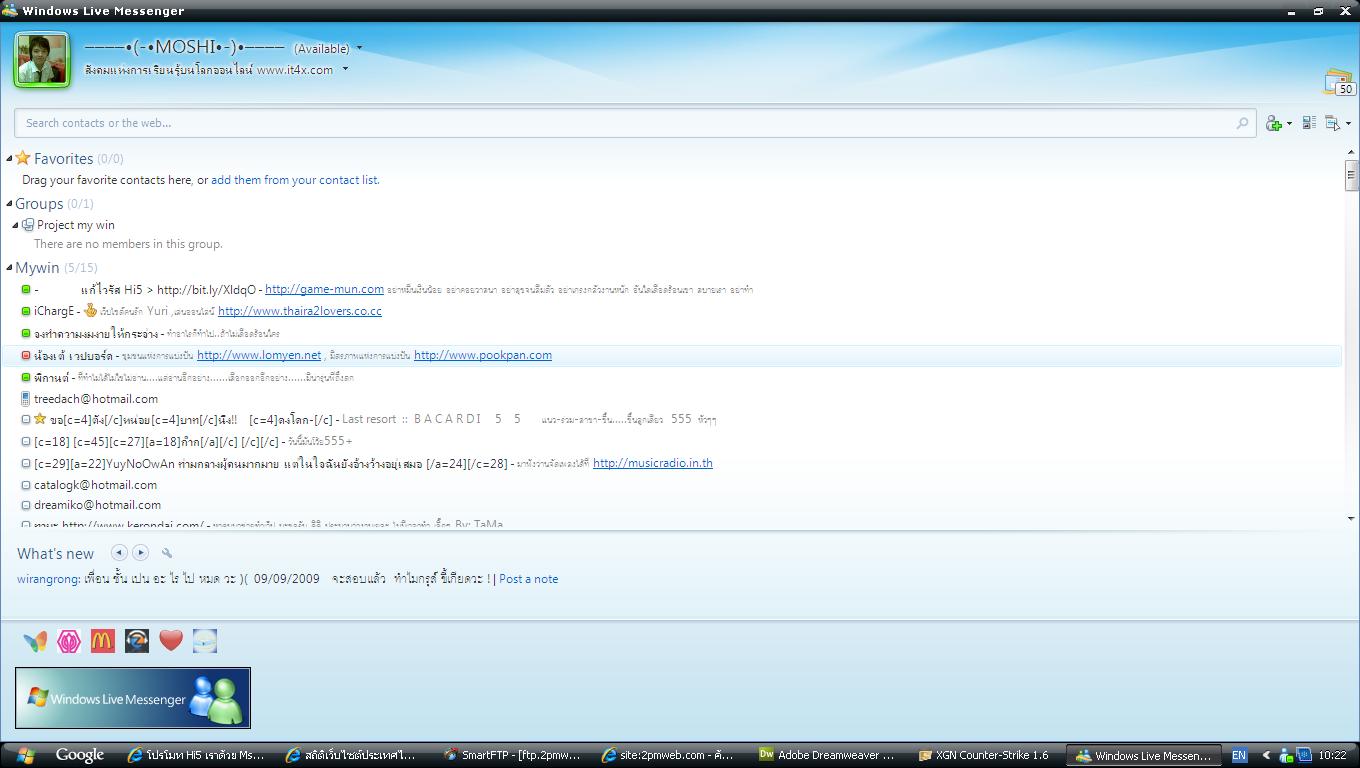
Task: Click Show menu icon
Action: [x=1332, y=123]
